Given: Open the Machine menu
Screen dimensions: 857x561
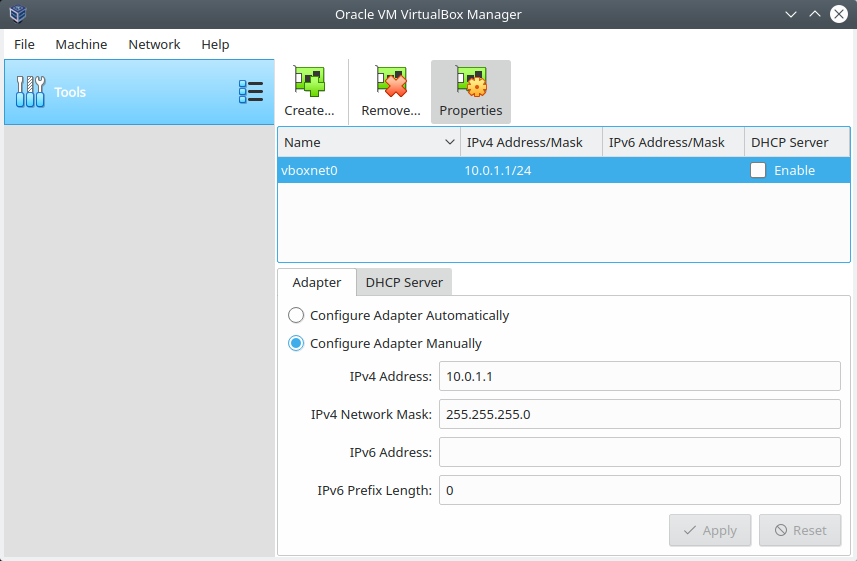Looking at the screenshot, I should pos(81,44).
